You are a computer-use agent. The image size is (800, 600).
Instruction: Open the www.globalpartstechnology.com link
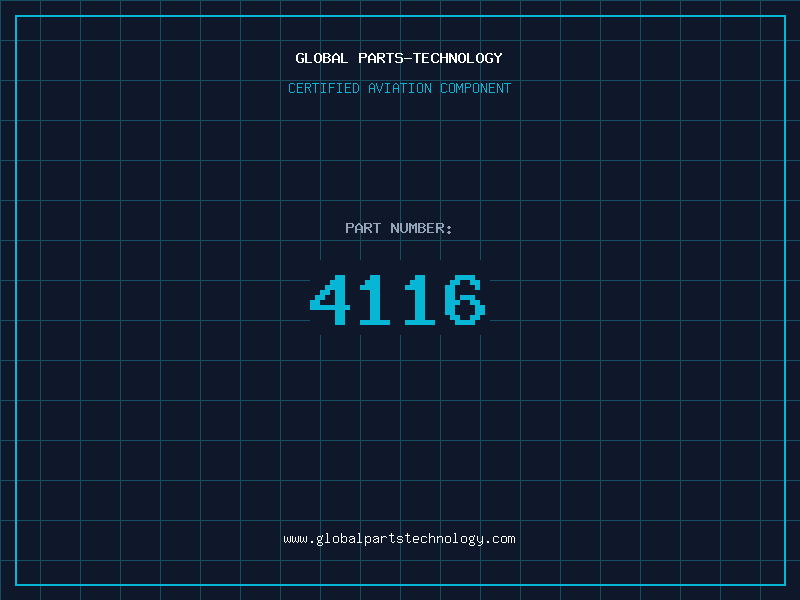coord(399,539)
